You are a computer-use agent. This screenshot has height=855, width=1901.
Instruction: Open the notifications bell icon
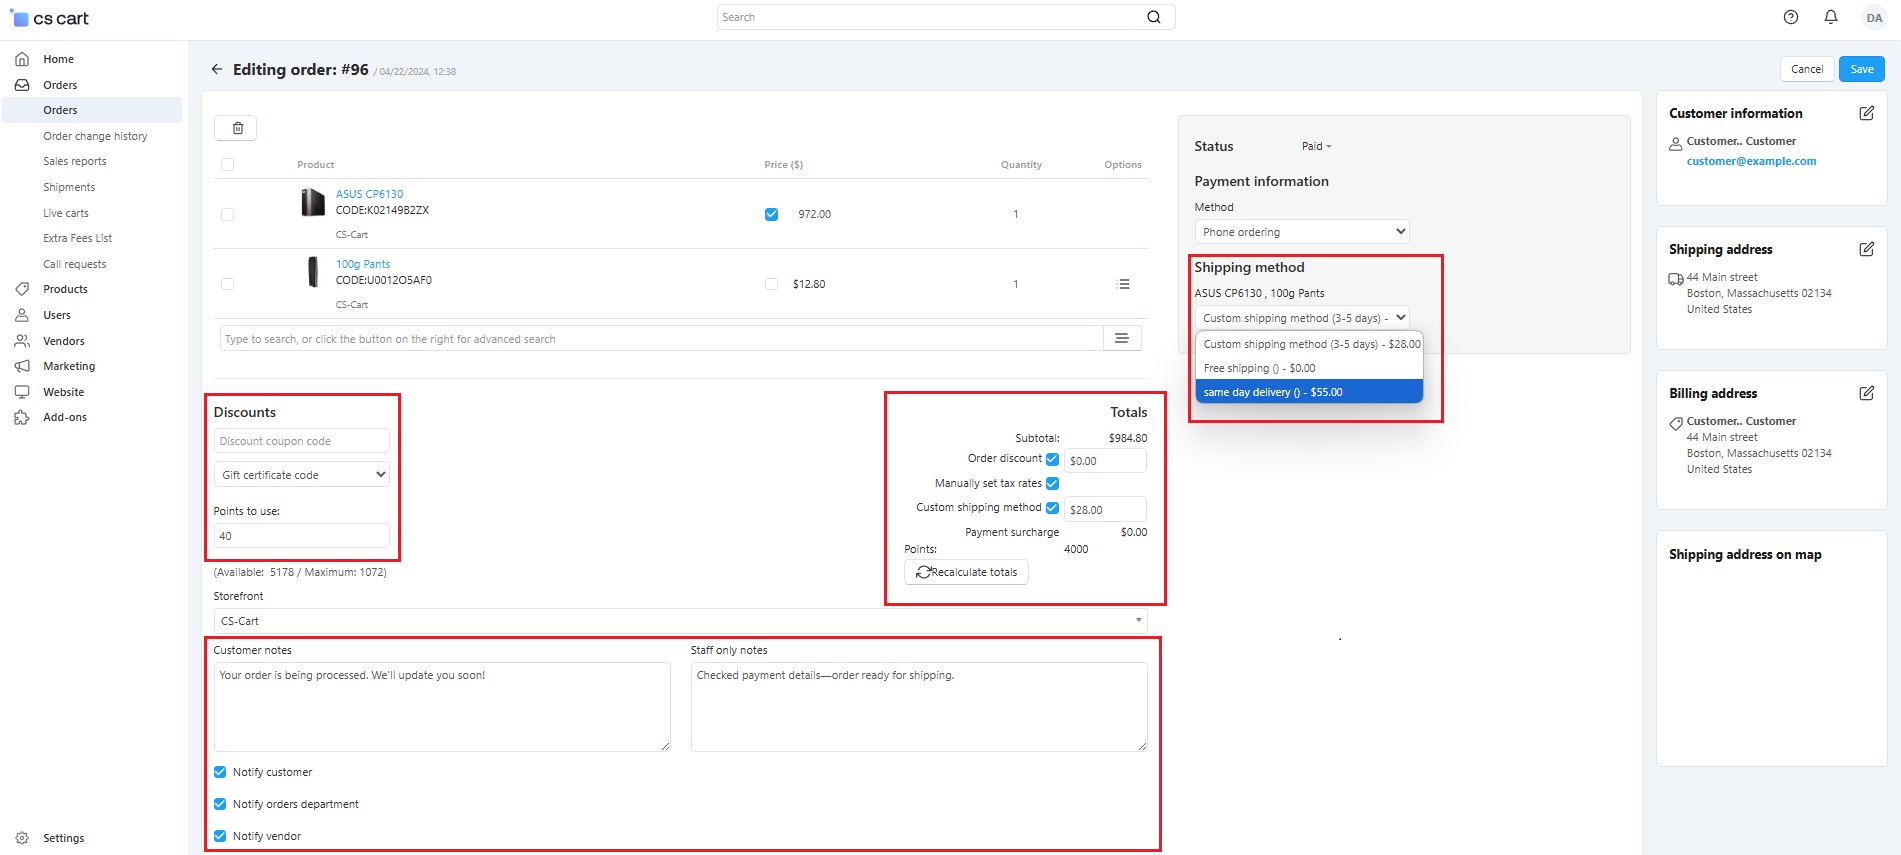coord(1830,17)
